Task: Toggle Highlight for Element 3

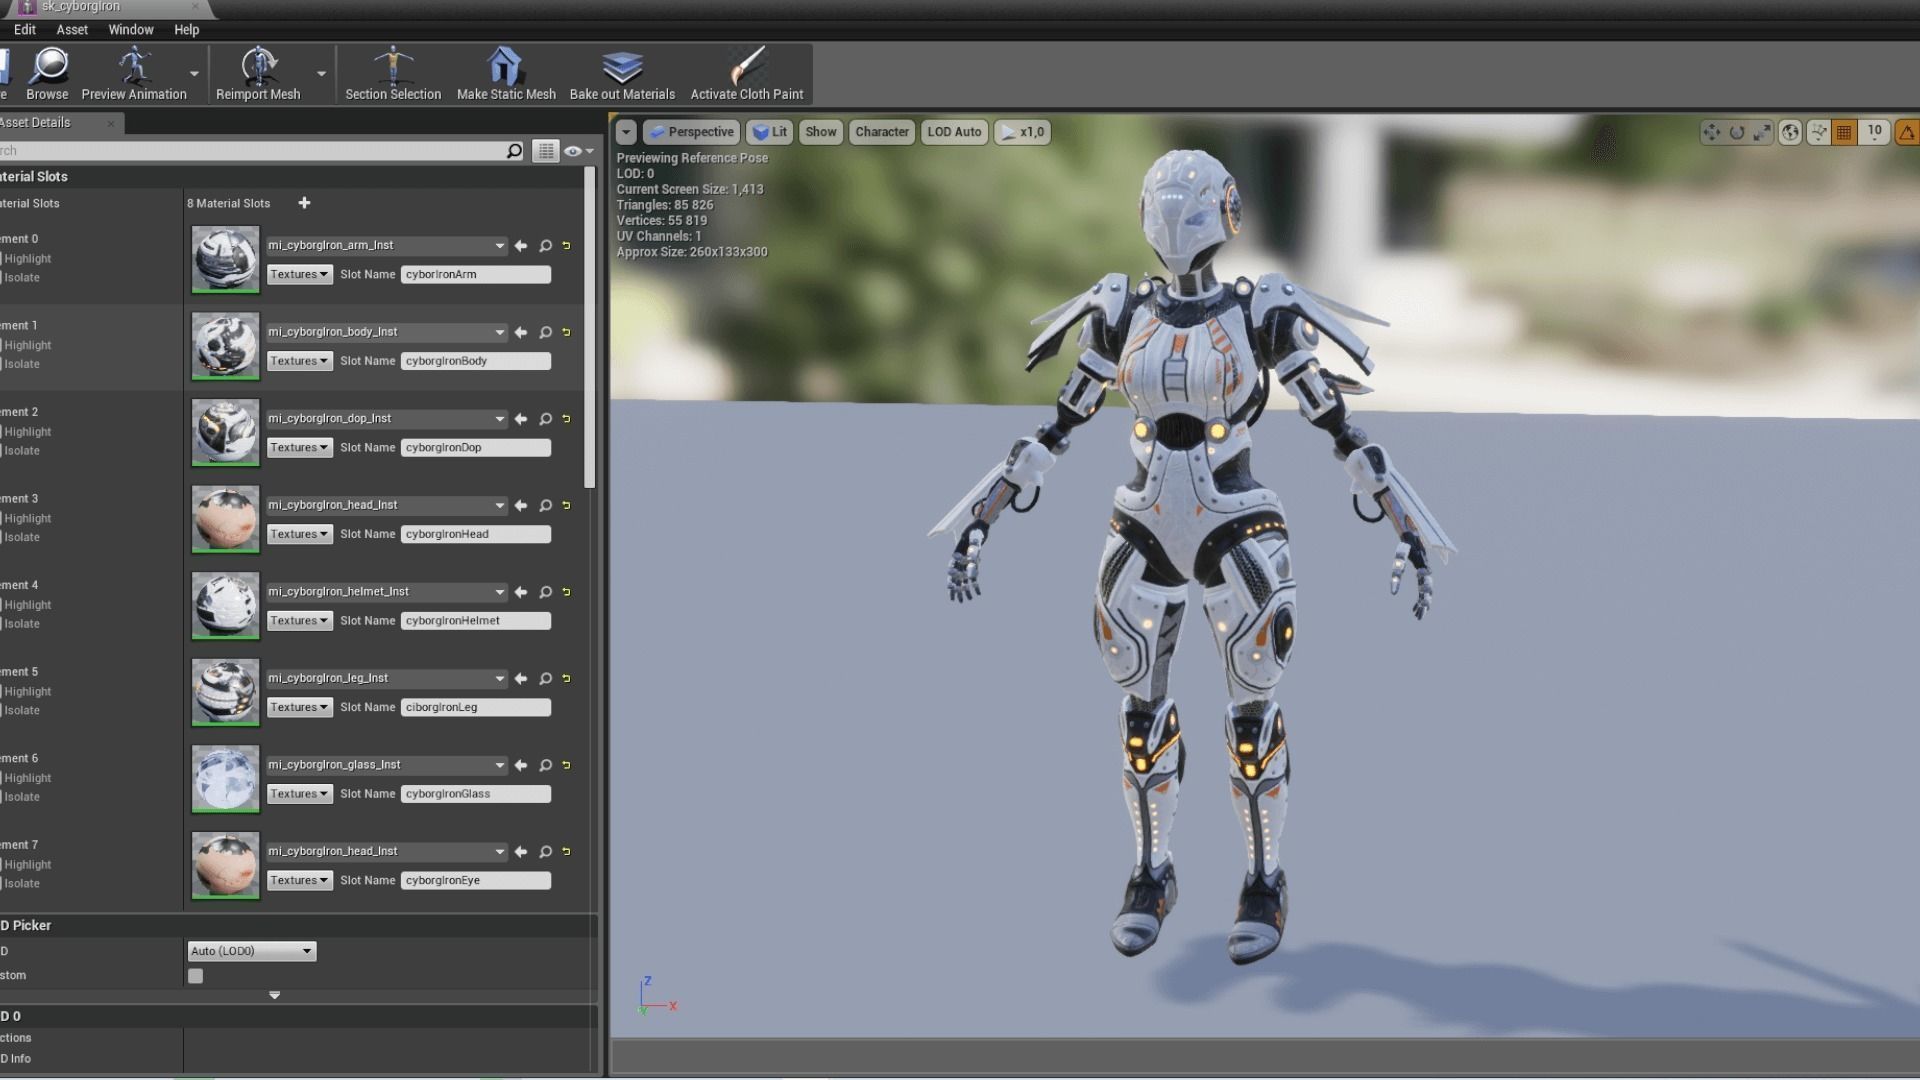Action: 24,519
